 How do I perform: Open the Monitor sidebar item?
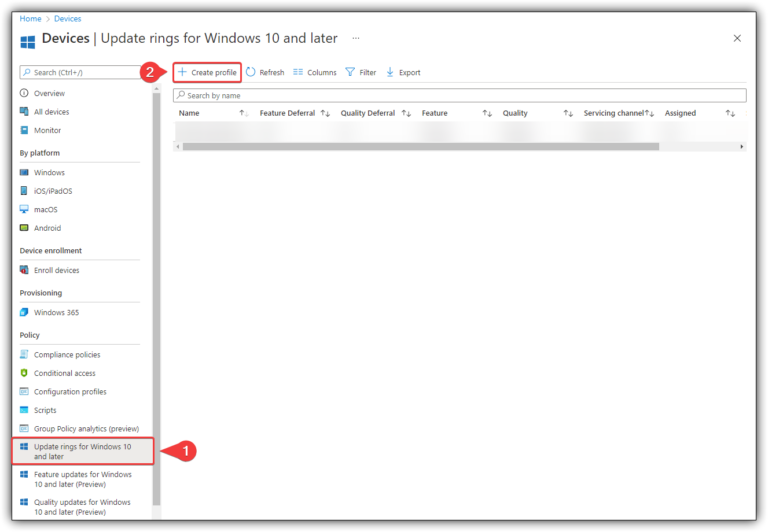(47, 130)
